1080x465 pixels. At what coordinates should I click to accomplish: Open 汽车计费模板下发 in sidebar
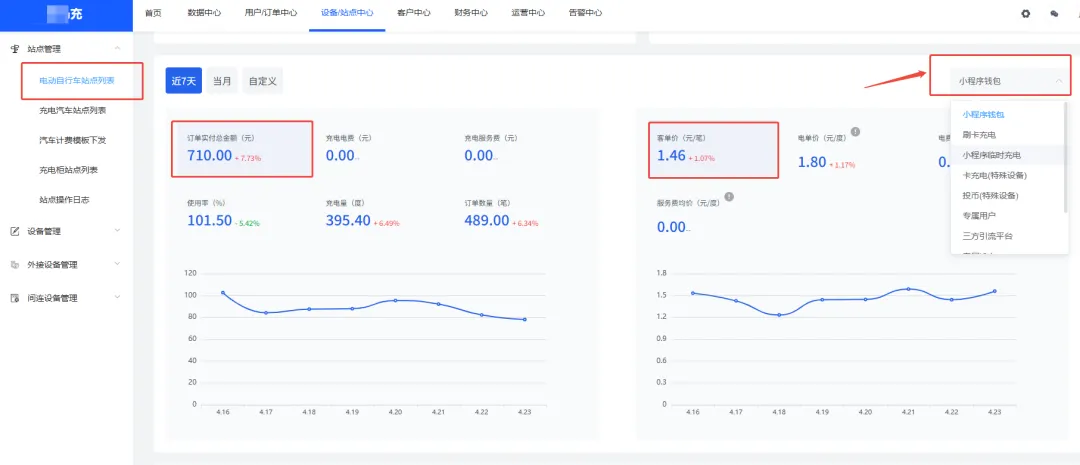coord(72,140)
